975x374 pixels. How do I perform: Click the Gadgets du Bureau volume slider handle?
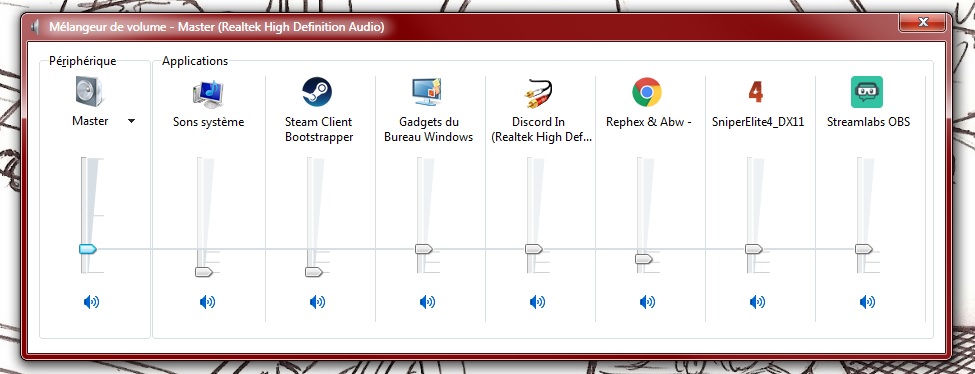(x=424, y=249)
